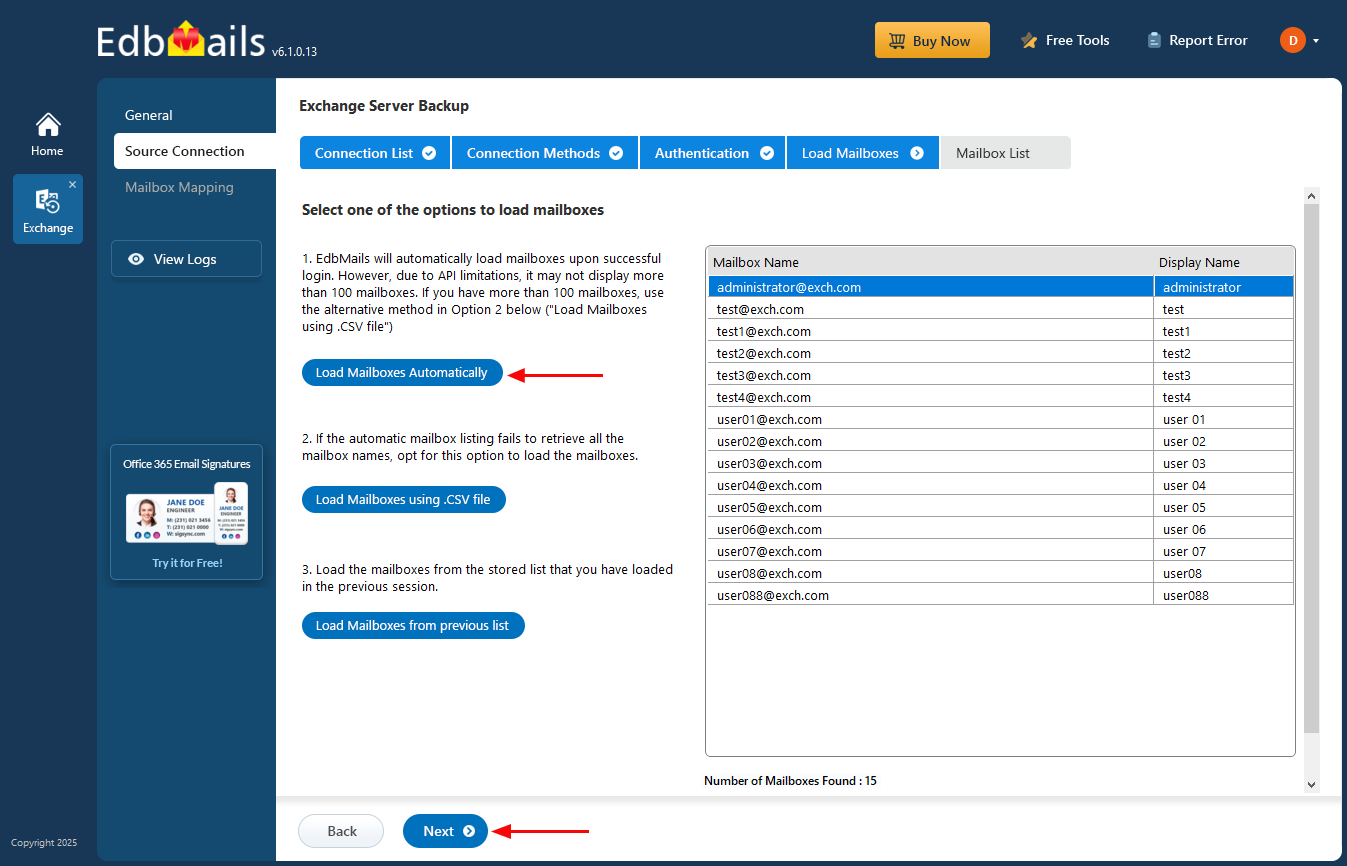Select user04@exch.com mailbox row
The width and height of the screenshot is (1347, 866).
coord(1001,485)
